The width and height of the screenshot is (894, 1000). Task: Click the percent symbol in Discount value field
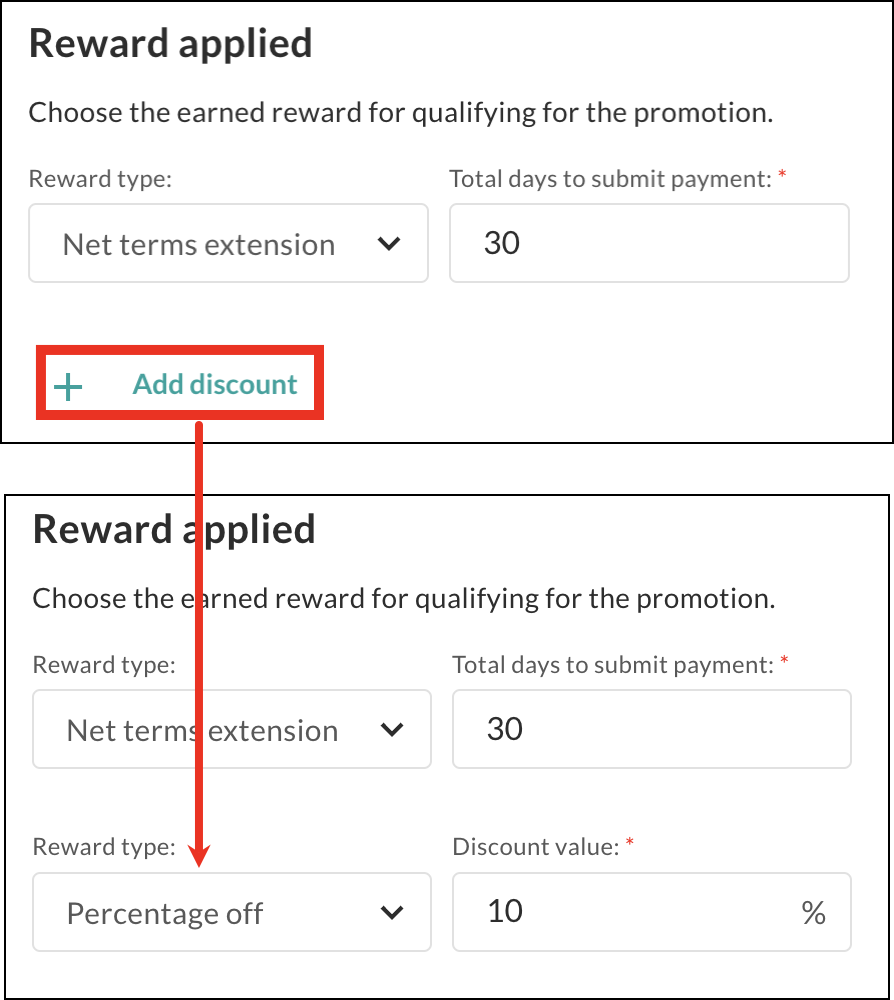(x=813, y=913)
